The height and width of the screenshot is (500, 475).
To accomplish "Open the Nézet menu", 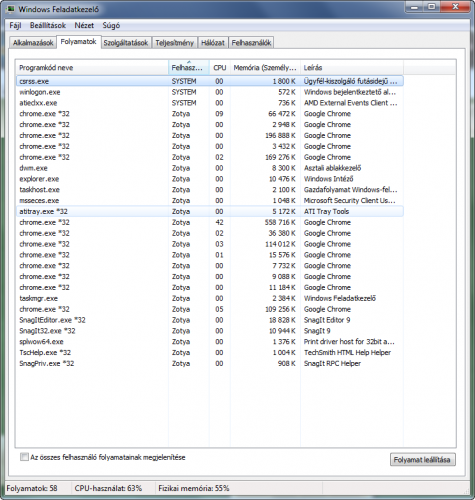I will coord(84,25).
